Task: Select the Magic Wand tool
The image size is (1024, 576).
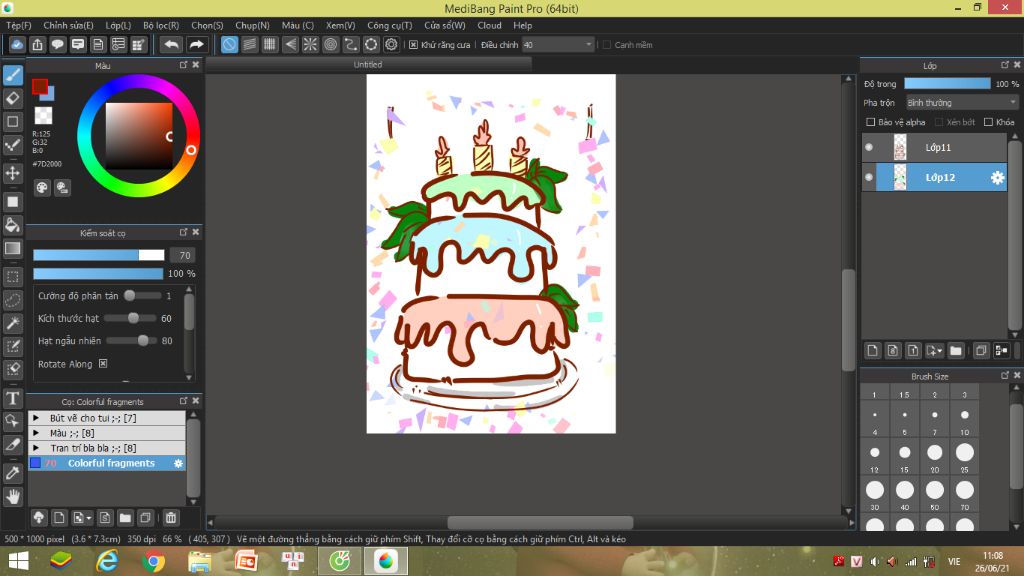Action: [x=12, y=323]
